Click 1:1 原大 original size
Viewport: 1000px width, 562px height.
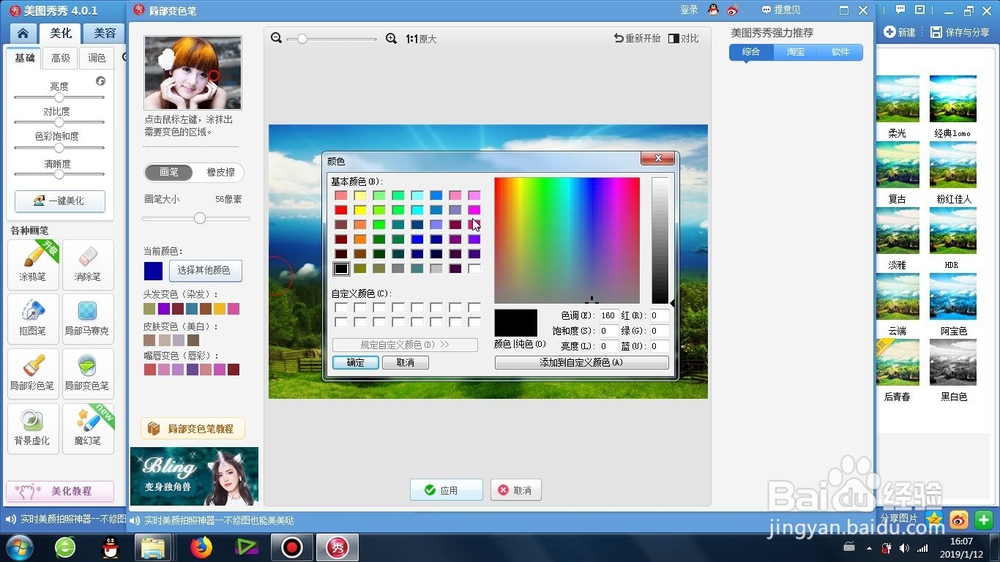[x=421, y=39]
